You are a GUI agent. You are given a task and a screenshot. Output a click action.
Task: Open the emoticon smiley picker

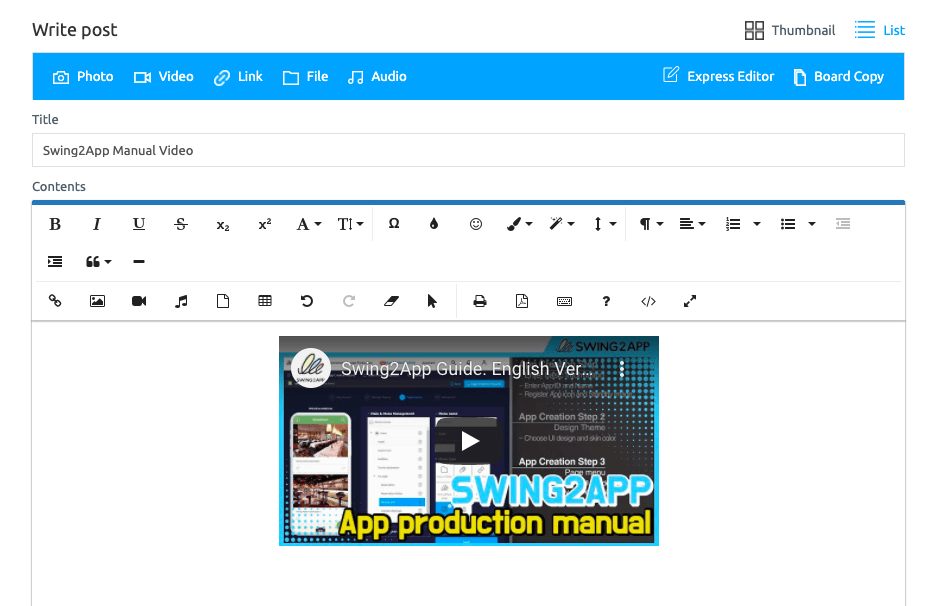coord(476,224)
